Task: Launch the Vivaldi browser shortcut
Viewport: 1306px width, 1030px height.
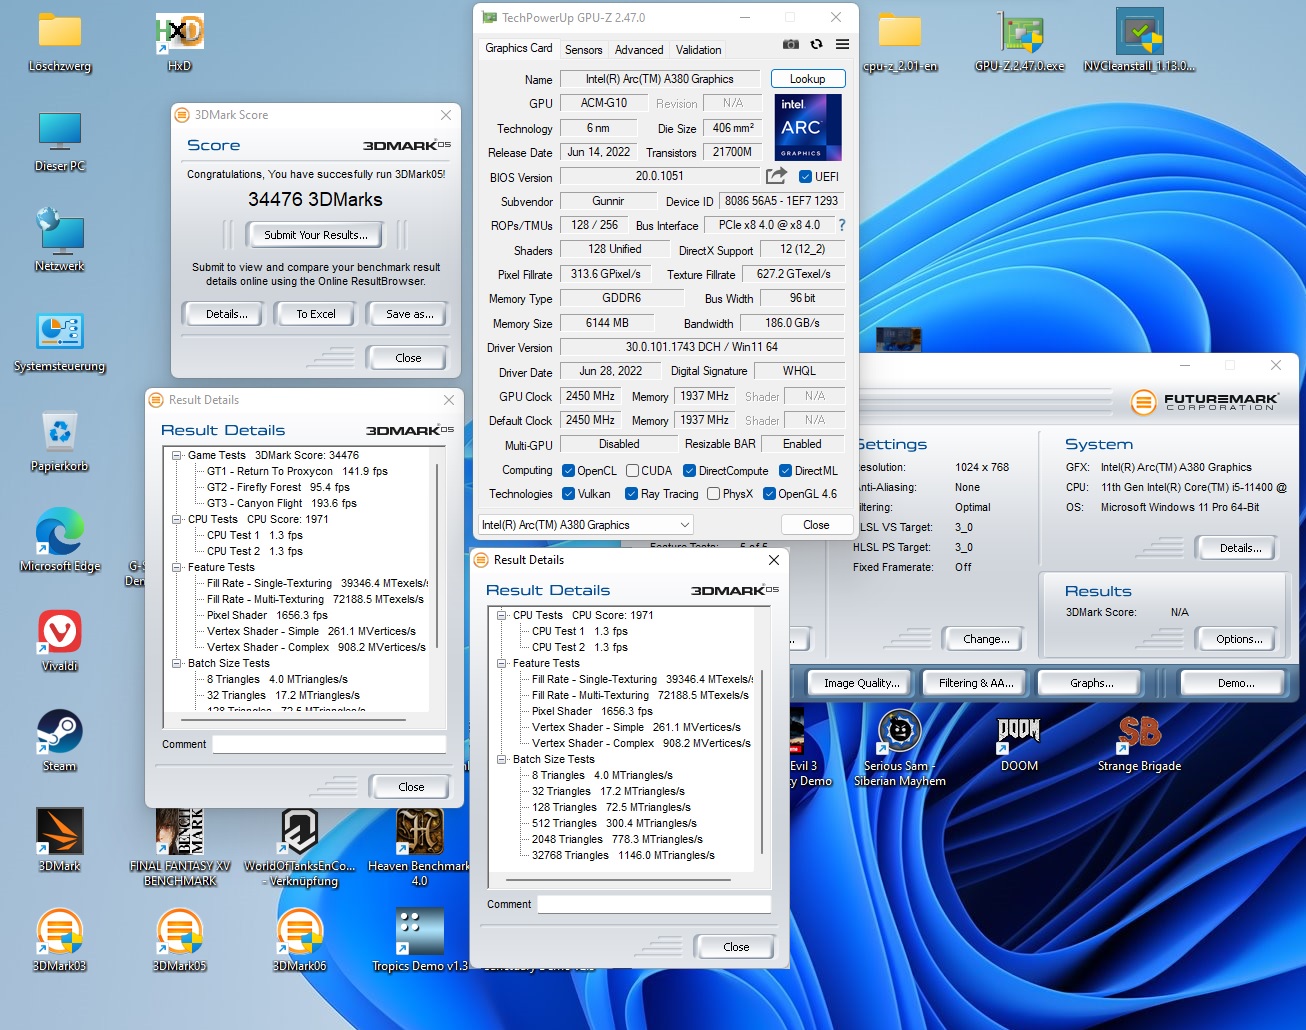Action: click(x=60, y=641)
